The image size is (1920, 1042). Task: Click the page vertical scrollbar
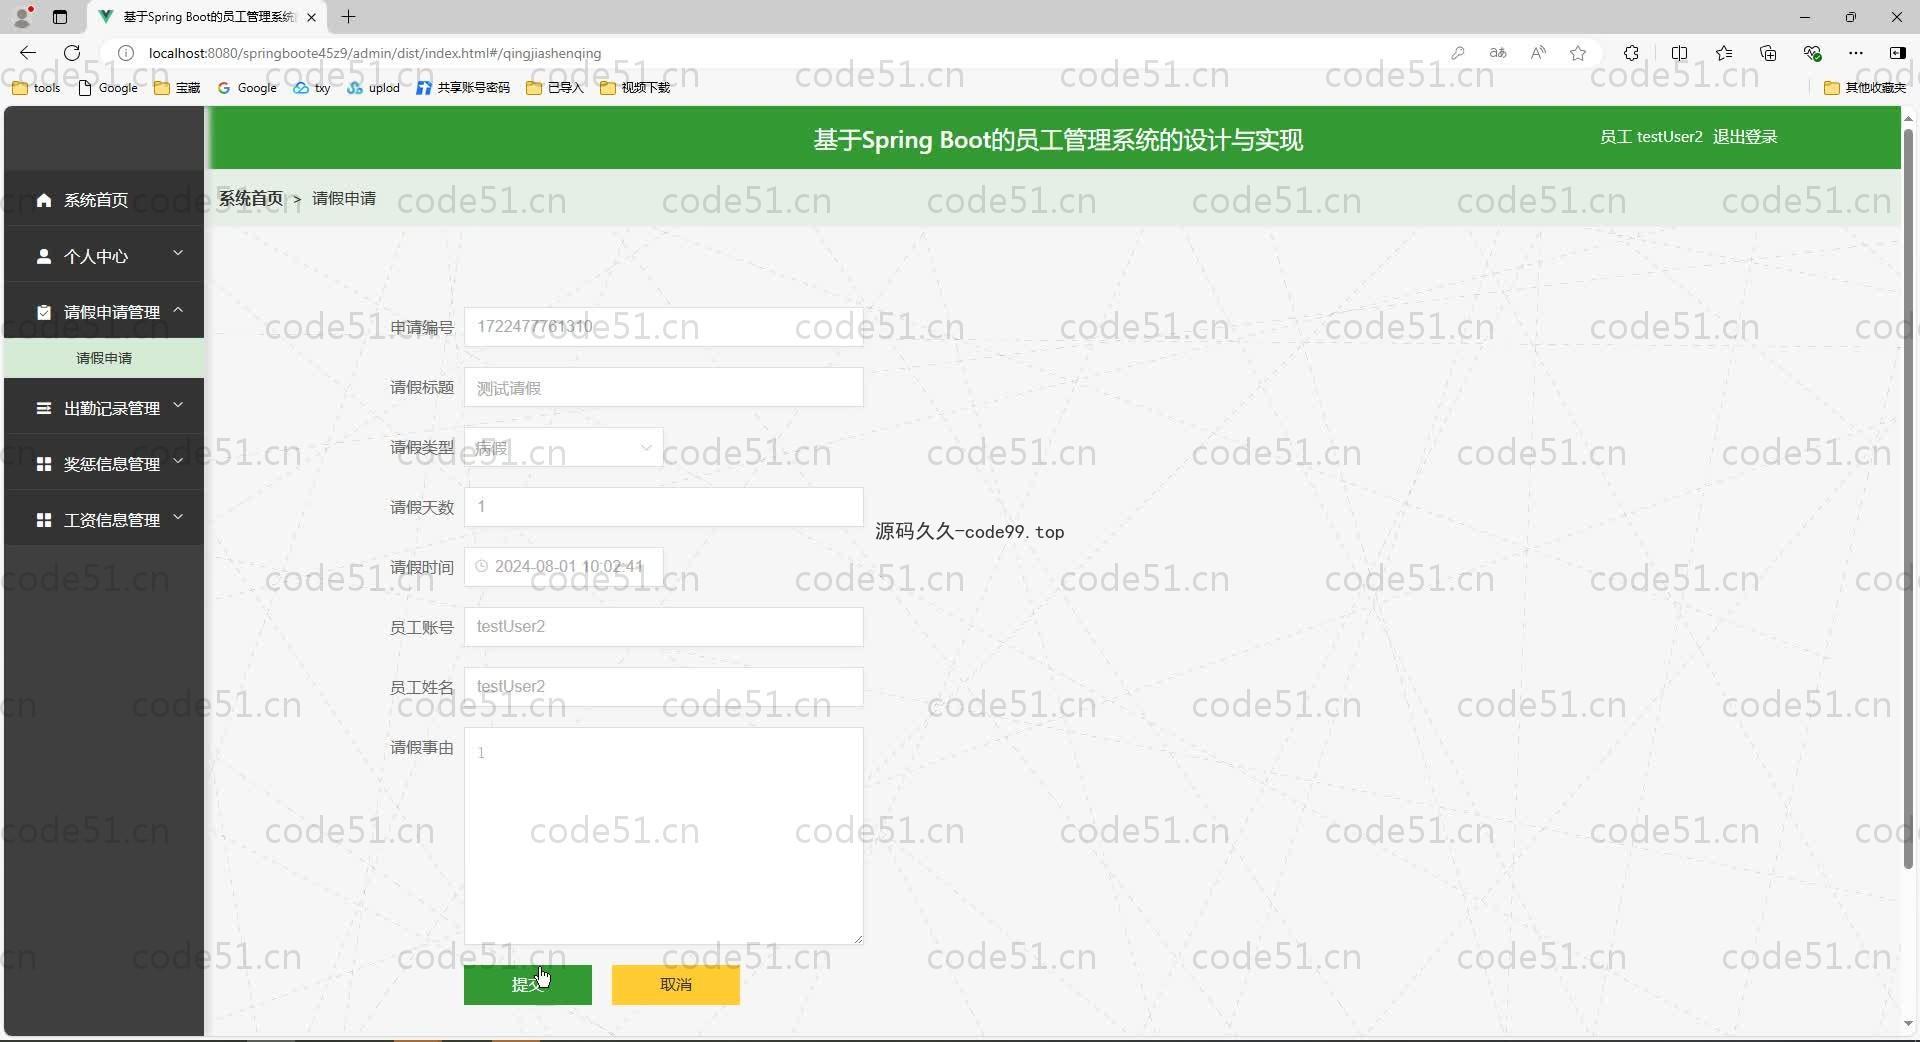coord(1908,498)
